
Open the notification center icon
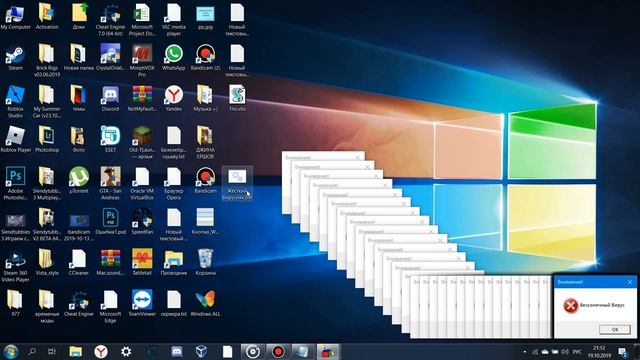pyautogui.click(x=623, y=352)
